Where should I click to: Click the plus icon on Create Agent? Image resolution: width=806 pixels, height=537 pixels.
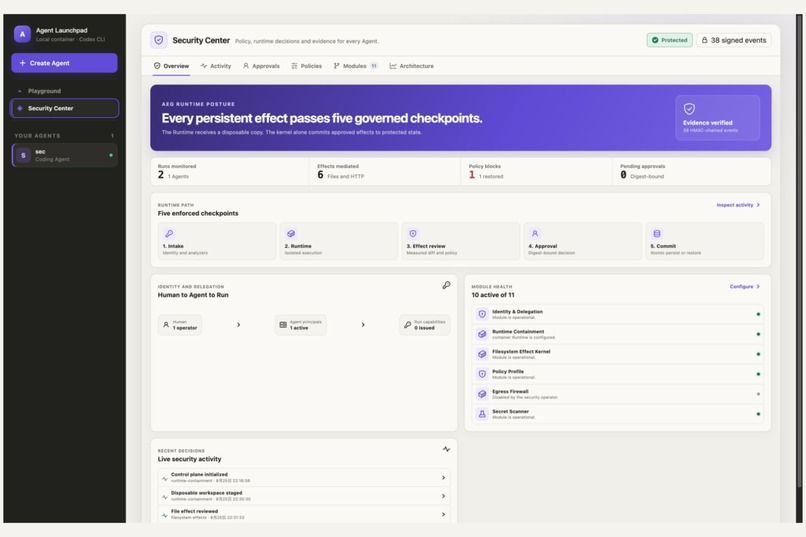(x=22, y=63)
